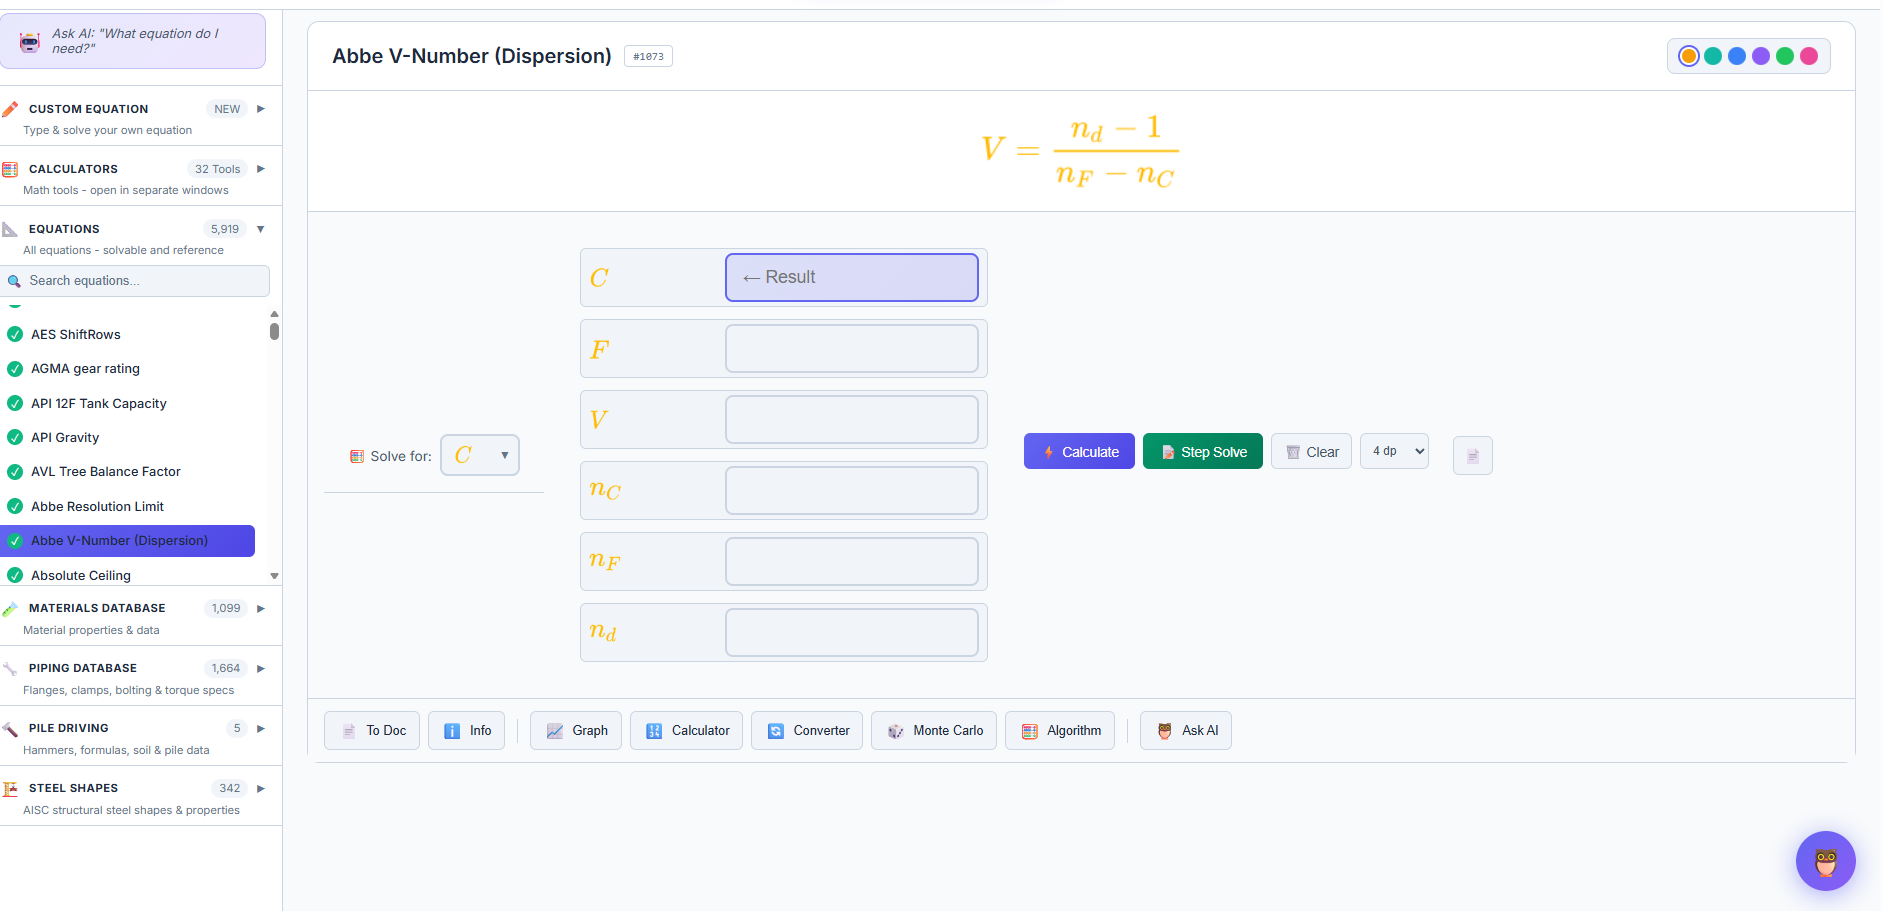The image size is (1882, 911).
Task: Click the green check next to AGMA gear rating
Action: click(x=15, y=369)
